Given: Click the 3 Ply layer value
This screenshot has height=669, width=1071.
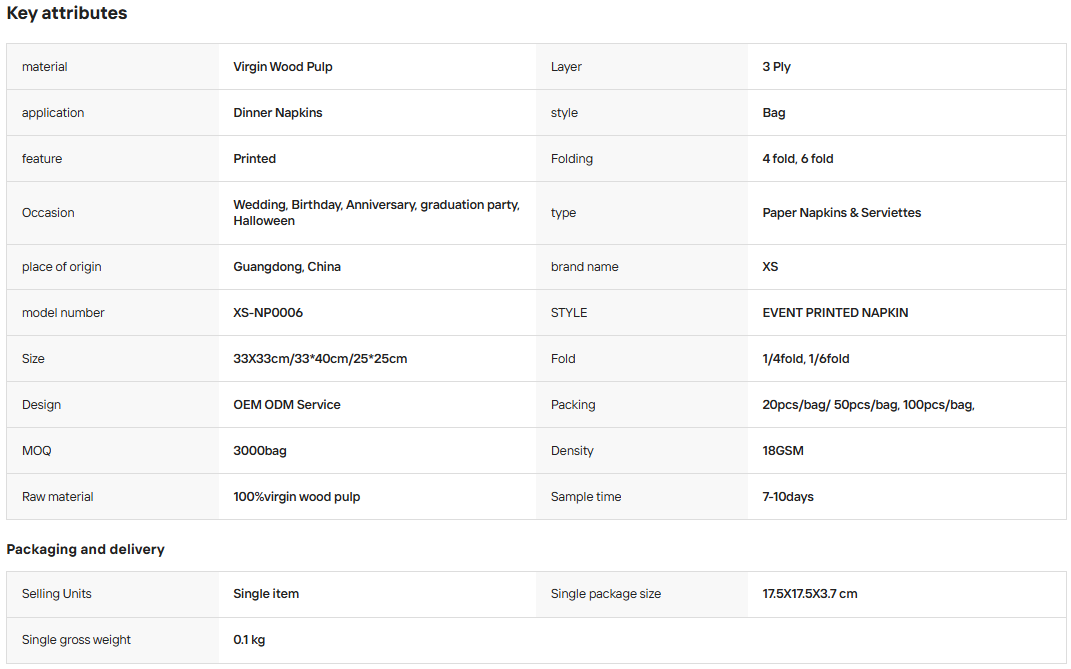Looking at the screenshot, I should click(x=777, y=67).
